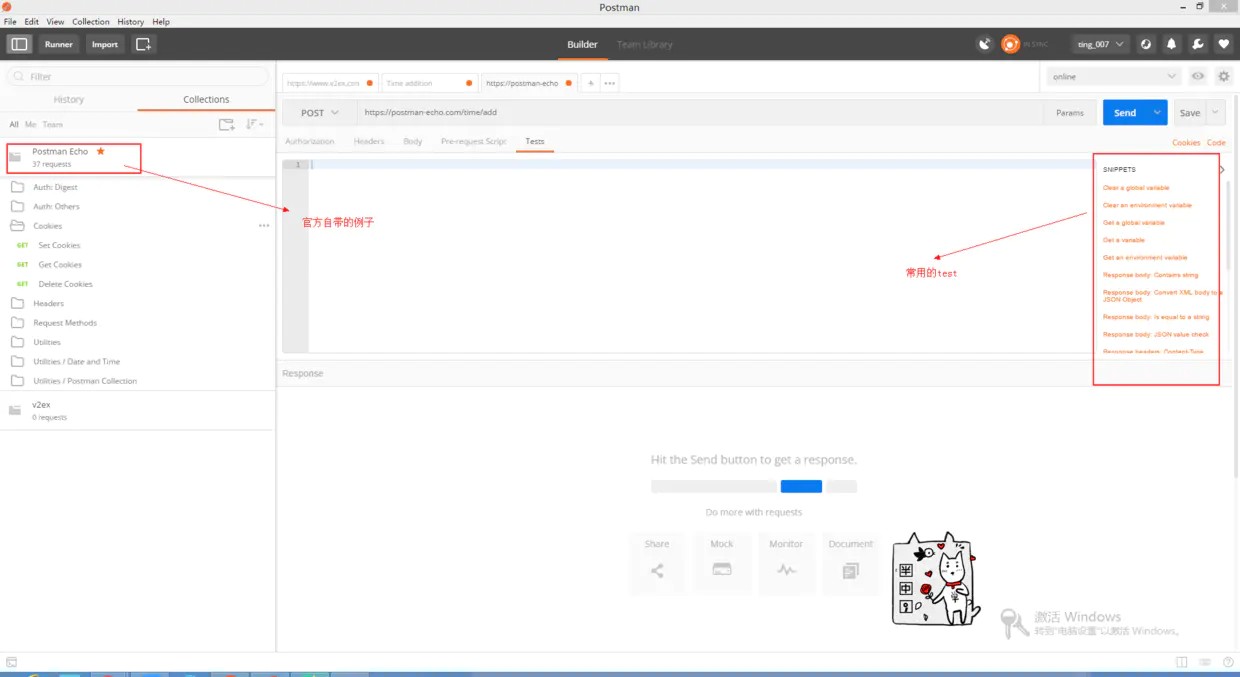
Task: Switch to the History tab
Action: click(x=69, y=100)
